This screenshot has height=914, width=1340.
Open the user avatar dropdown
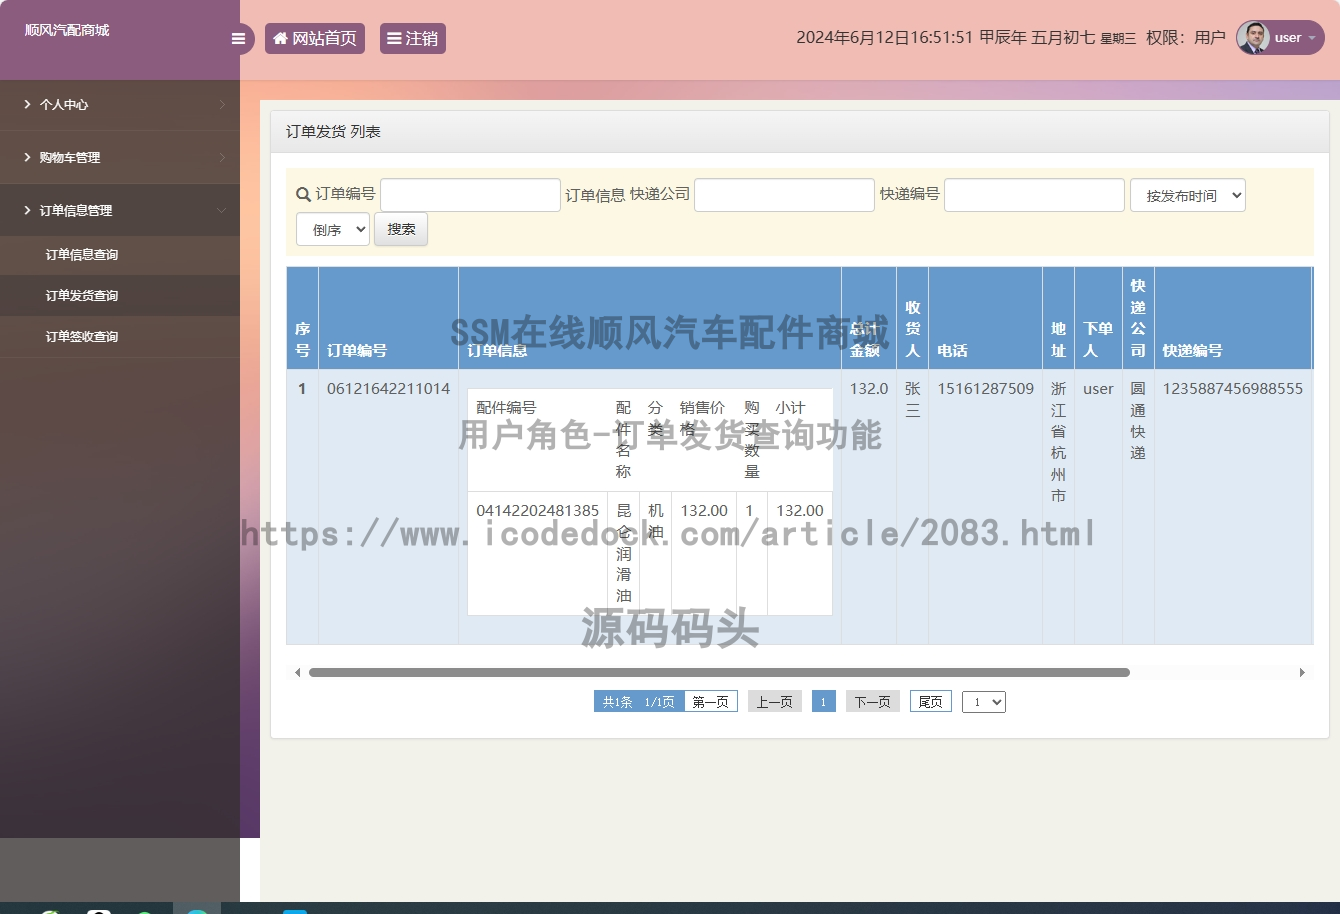[x=1281, y=38]
